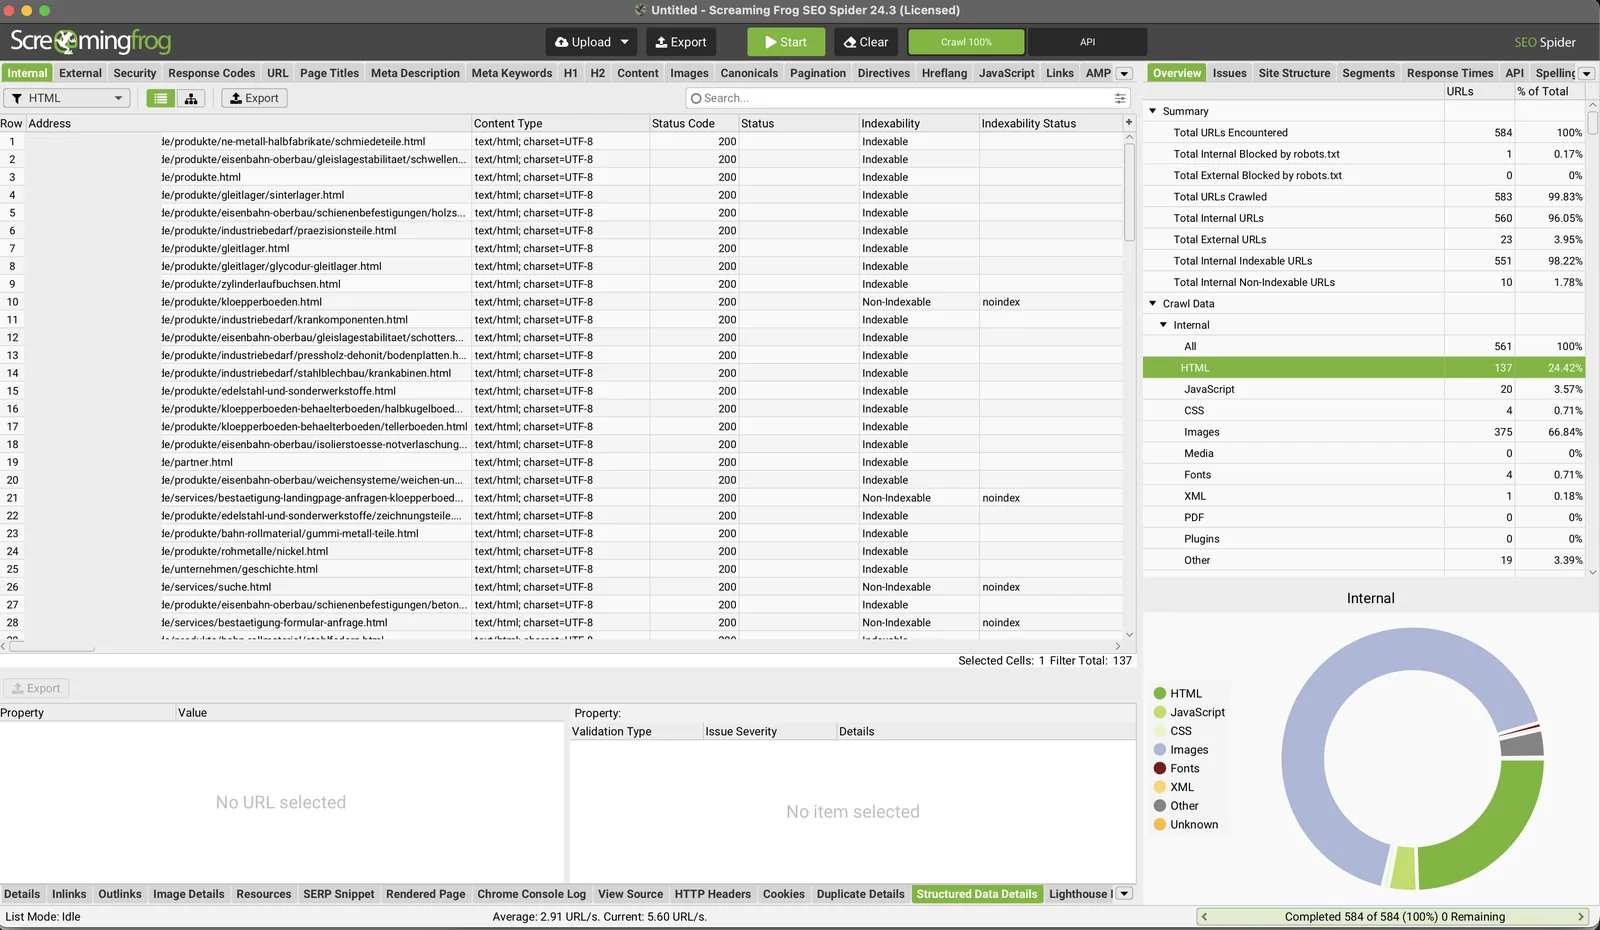
Task: Click the Images legend color swatch
Action: coord(1160,749)
